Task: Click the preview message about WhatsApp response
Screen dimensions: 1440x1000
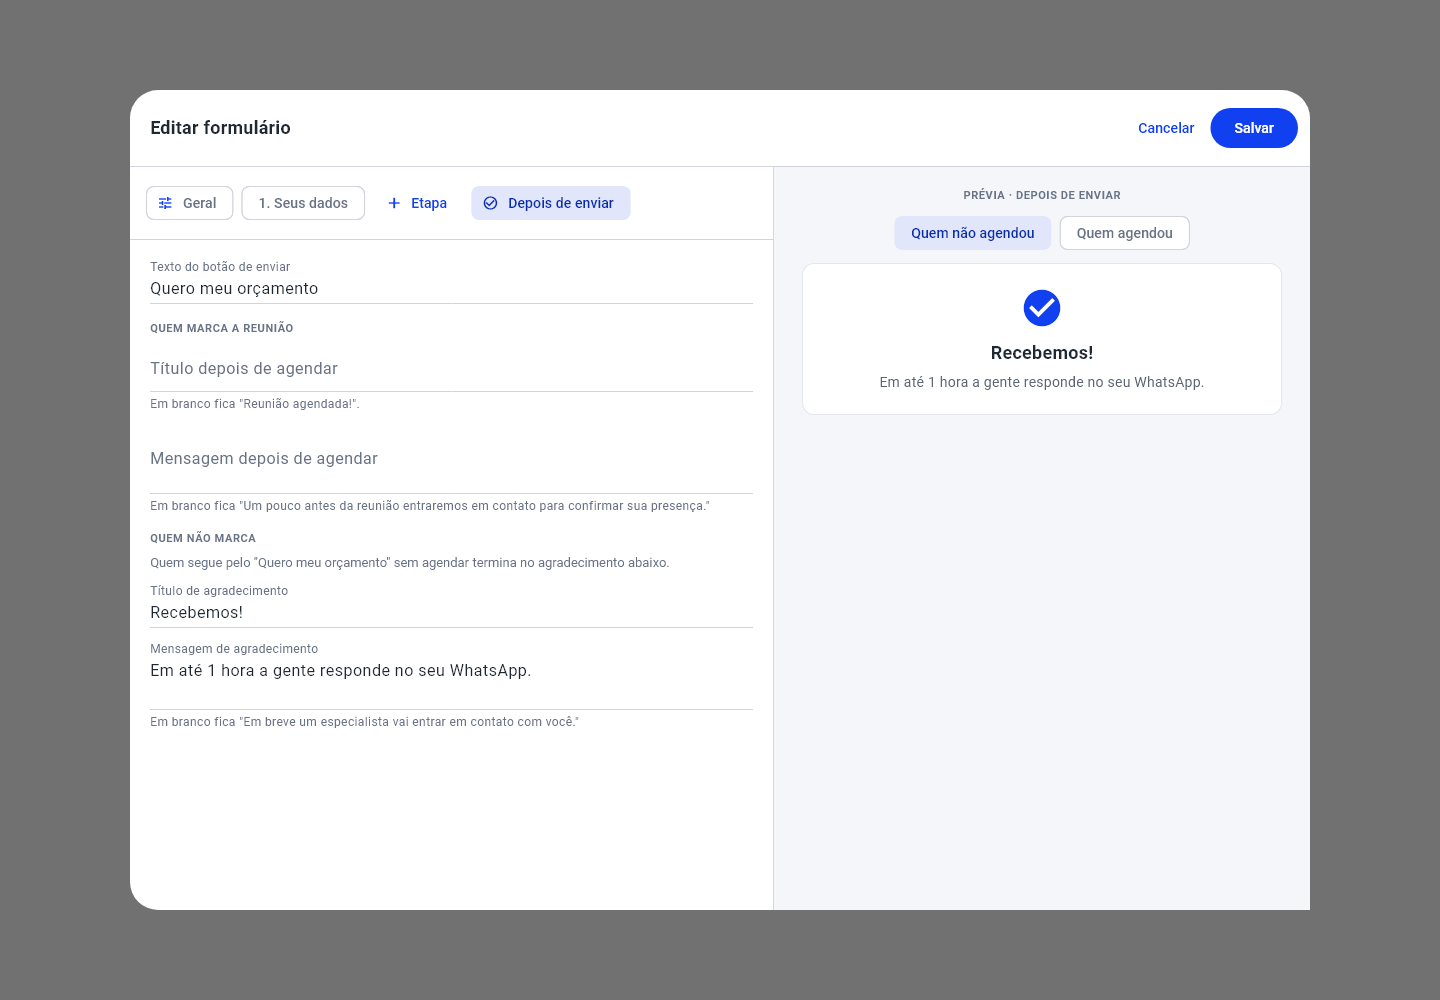Action: point(1042,382)
